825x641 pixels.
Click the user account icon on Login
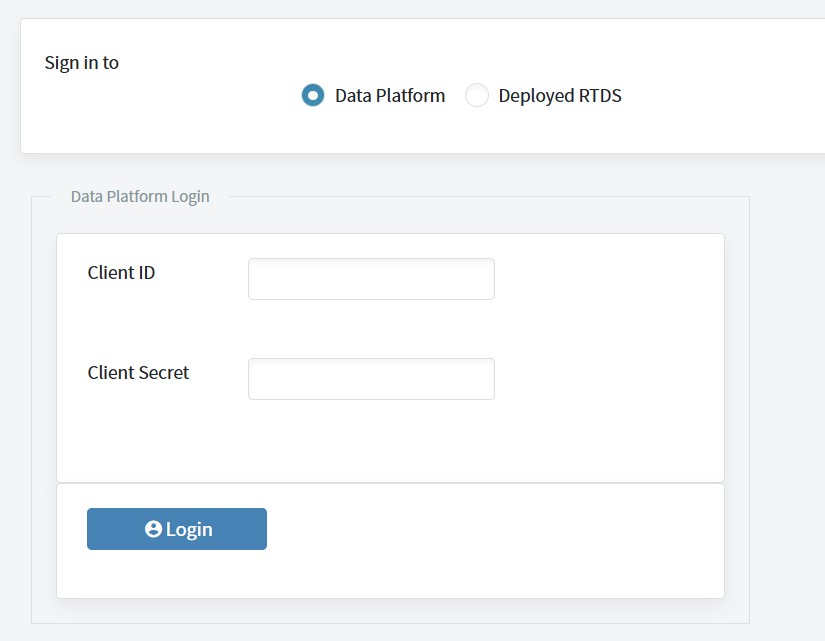pos(153,529)
